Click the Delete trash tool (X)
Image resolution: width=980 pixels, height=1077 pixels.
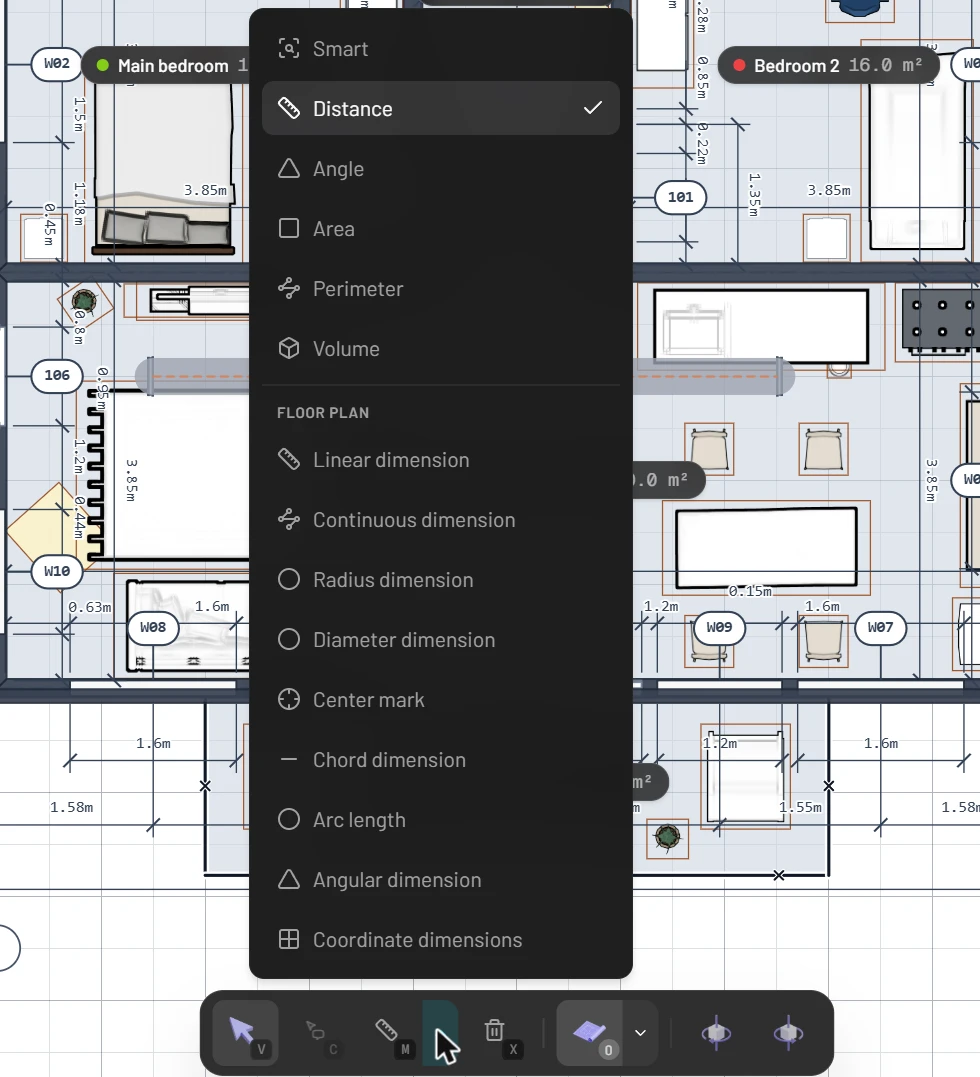499,1033
